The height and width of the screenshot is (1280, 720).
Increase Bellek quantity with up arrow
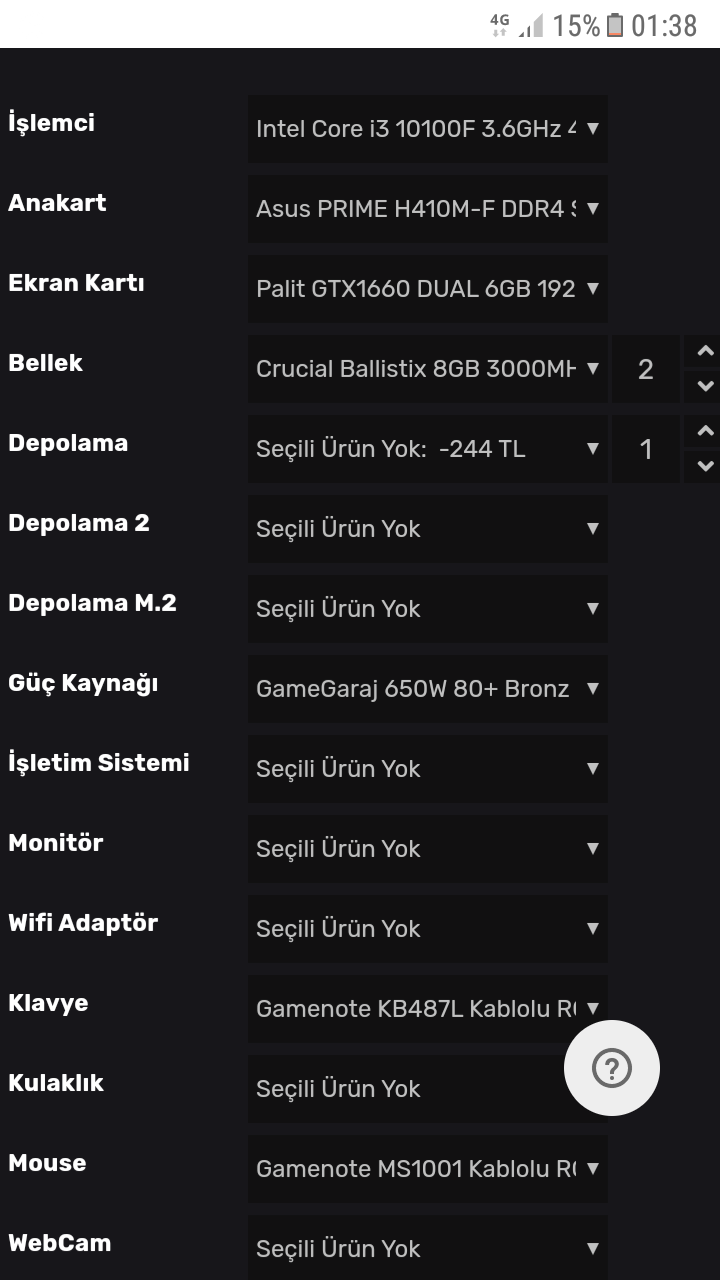click(704, 351)
